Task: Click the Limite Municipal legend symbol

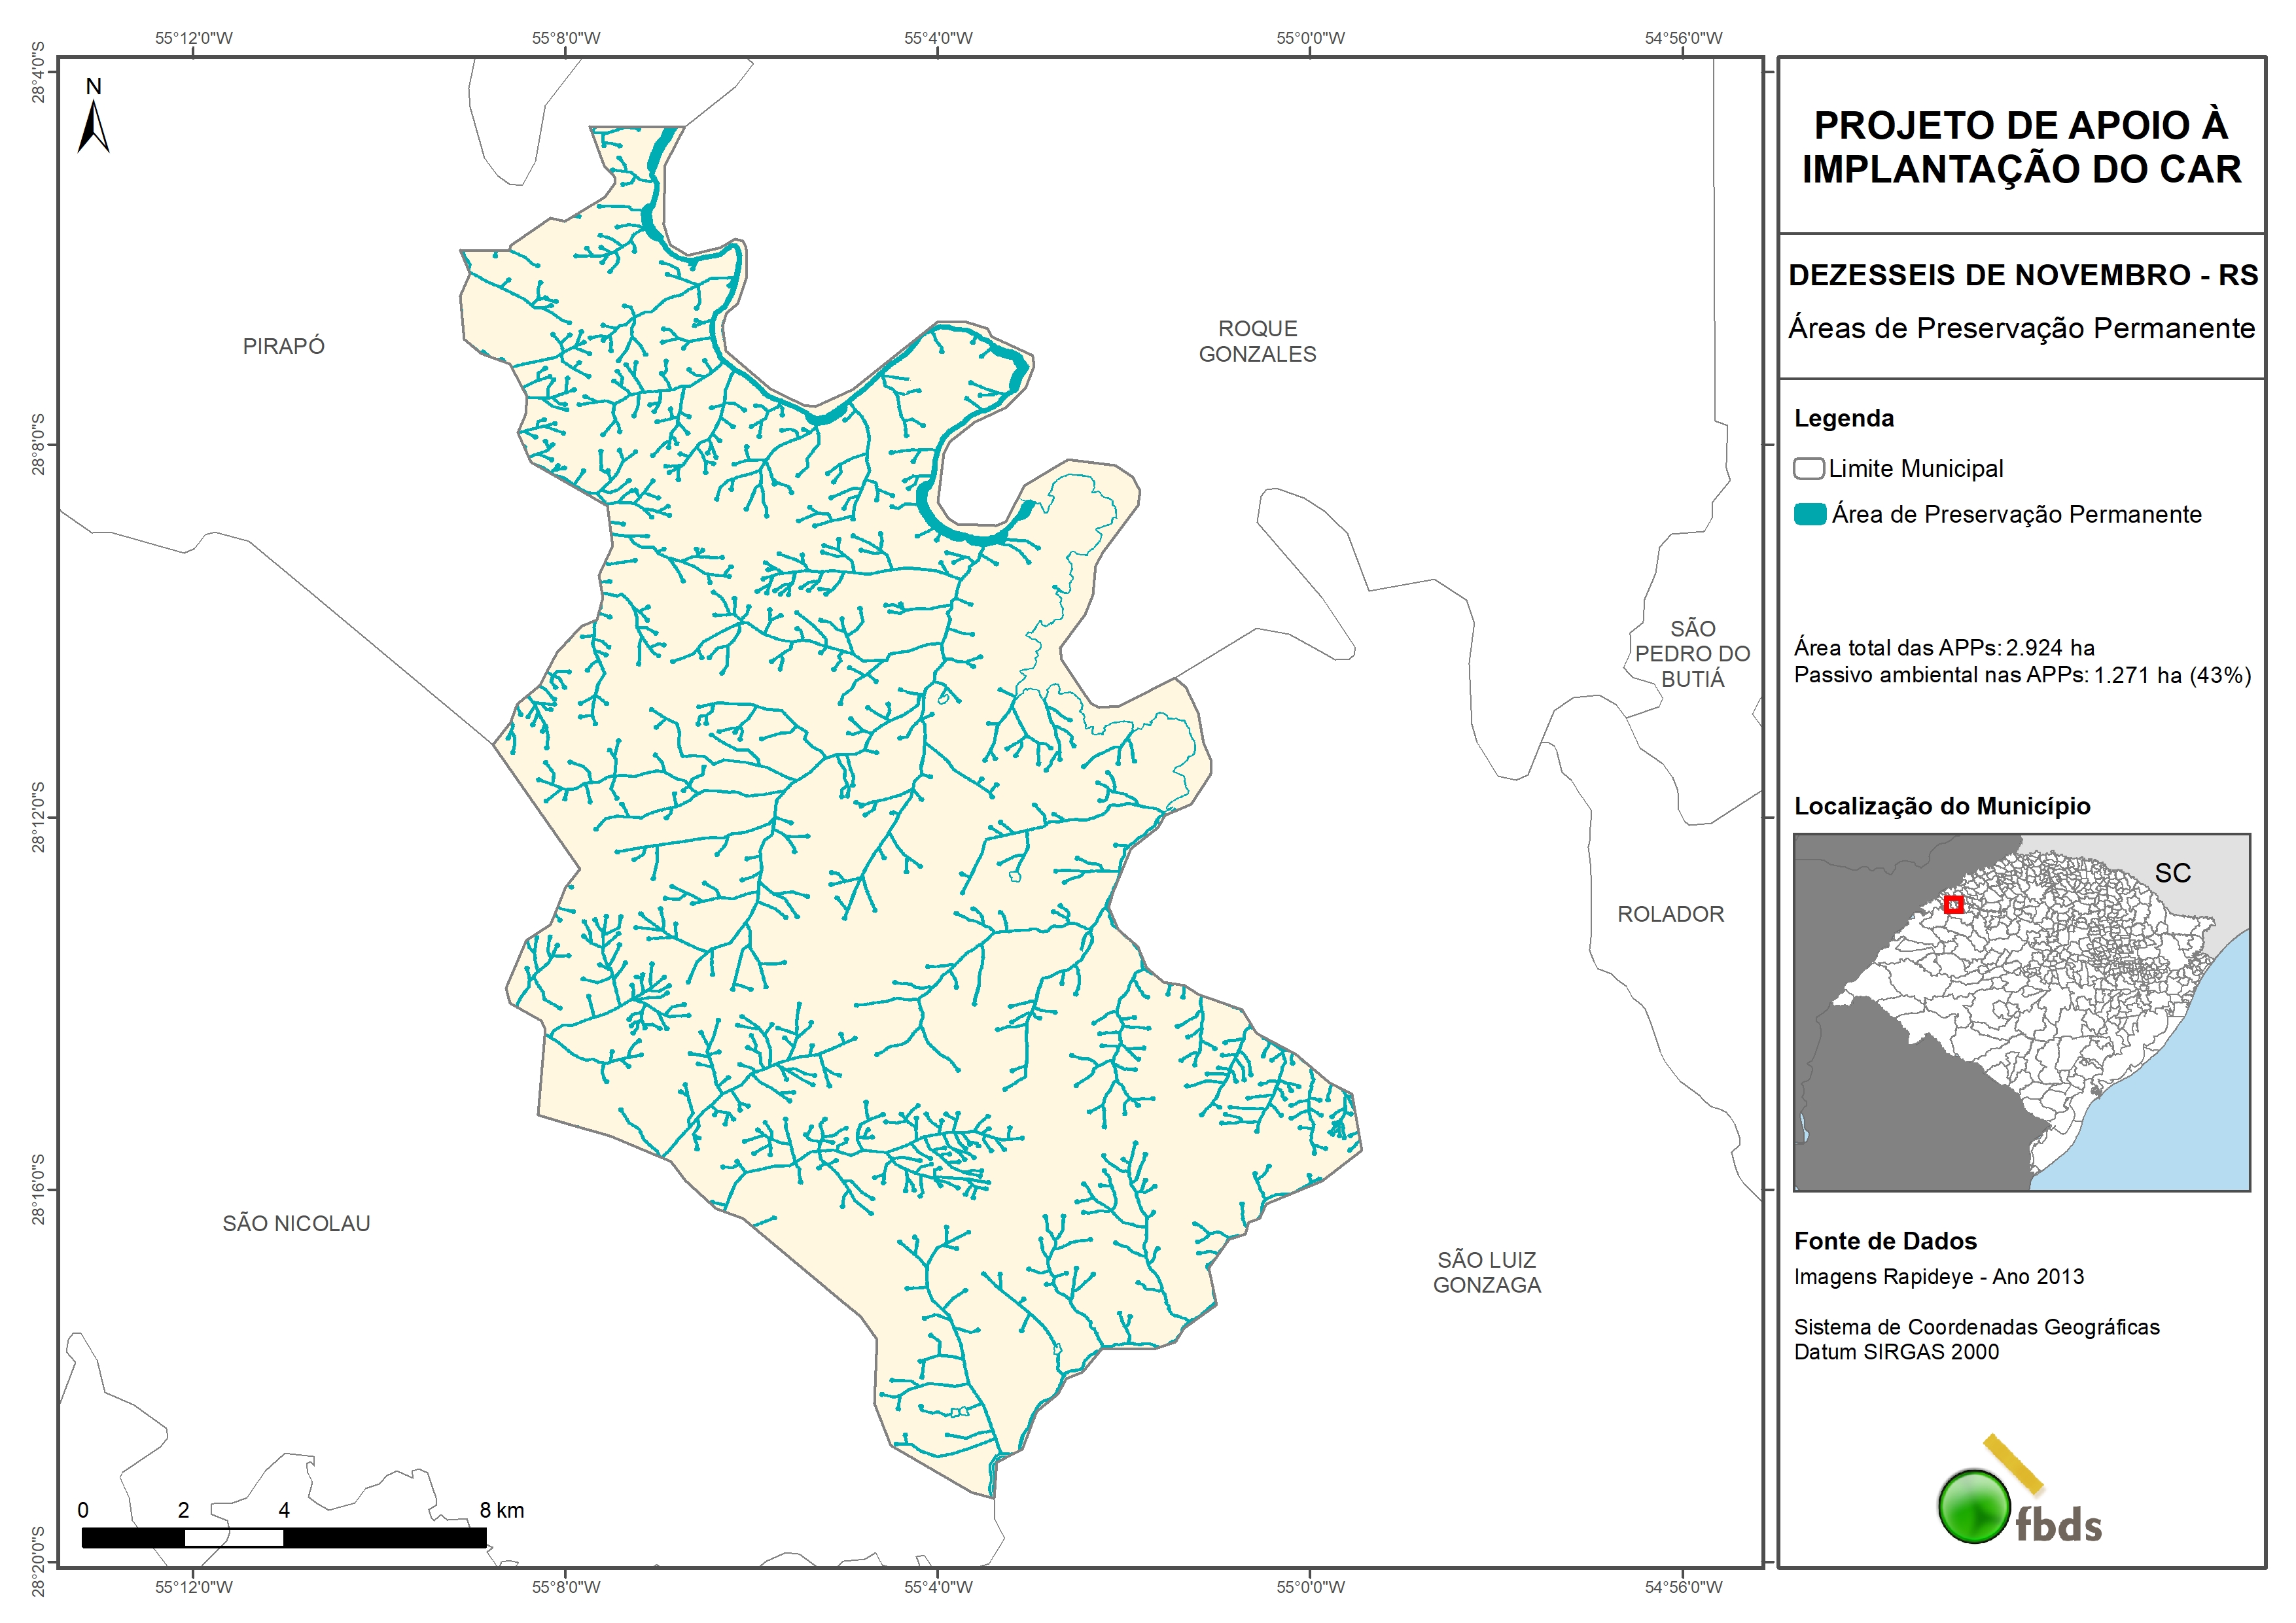Action: 1808,468
